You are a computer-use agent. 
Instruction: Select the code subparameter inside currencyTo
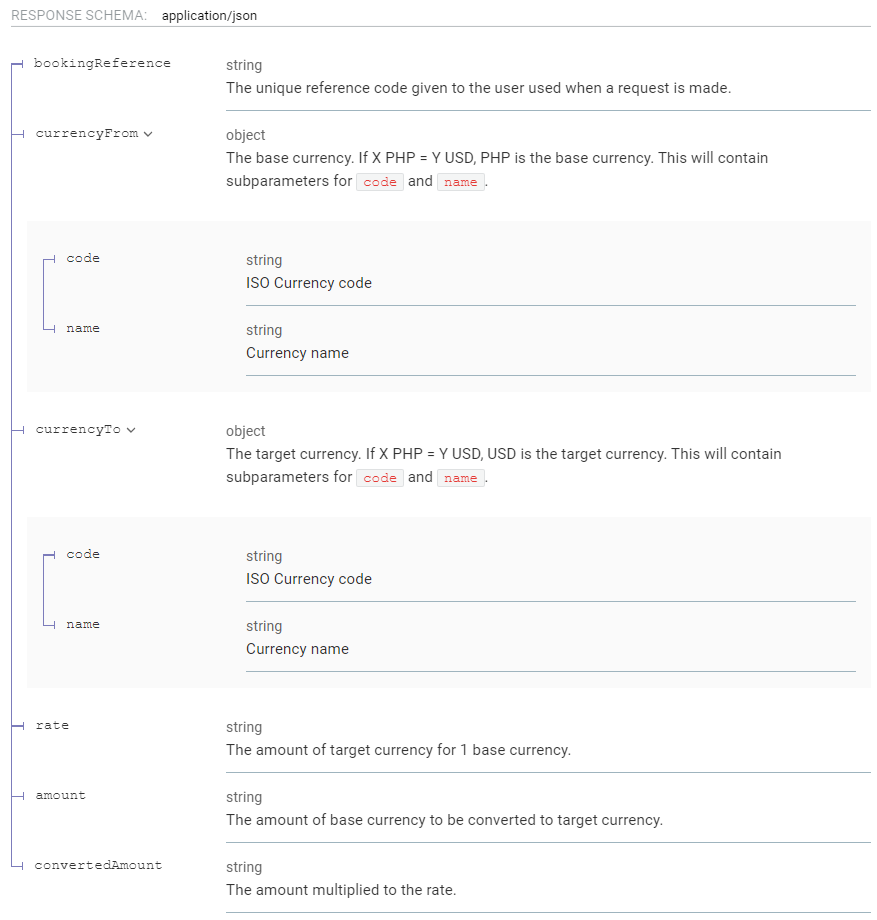83,554
